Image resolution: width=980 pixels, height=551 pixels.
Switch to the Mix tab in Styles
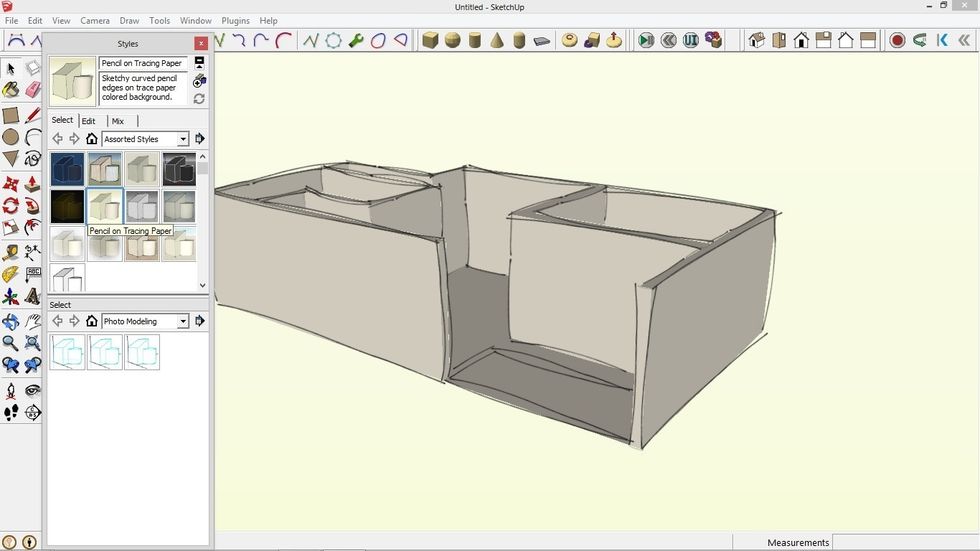118,121
